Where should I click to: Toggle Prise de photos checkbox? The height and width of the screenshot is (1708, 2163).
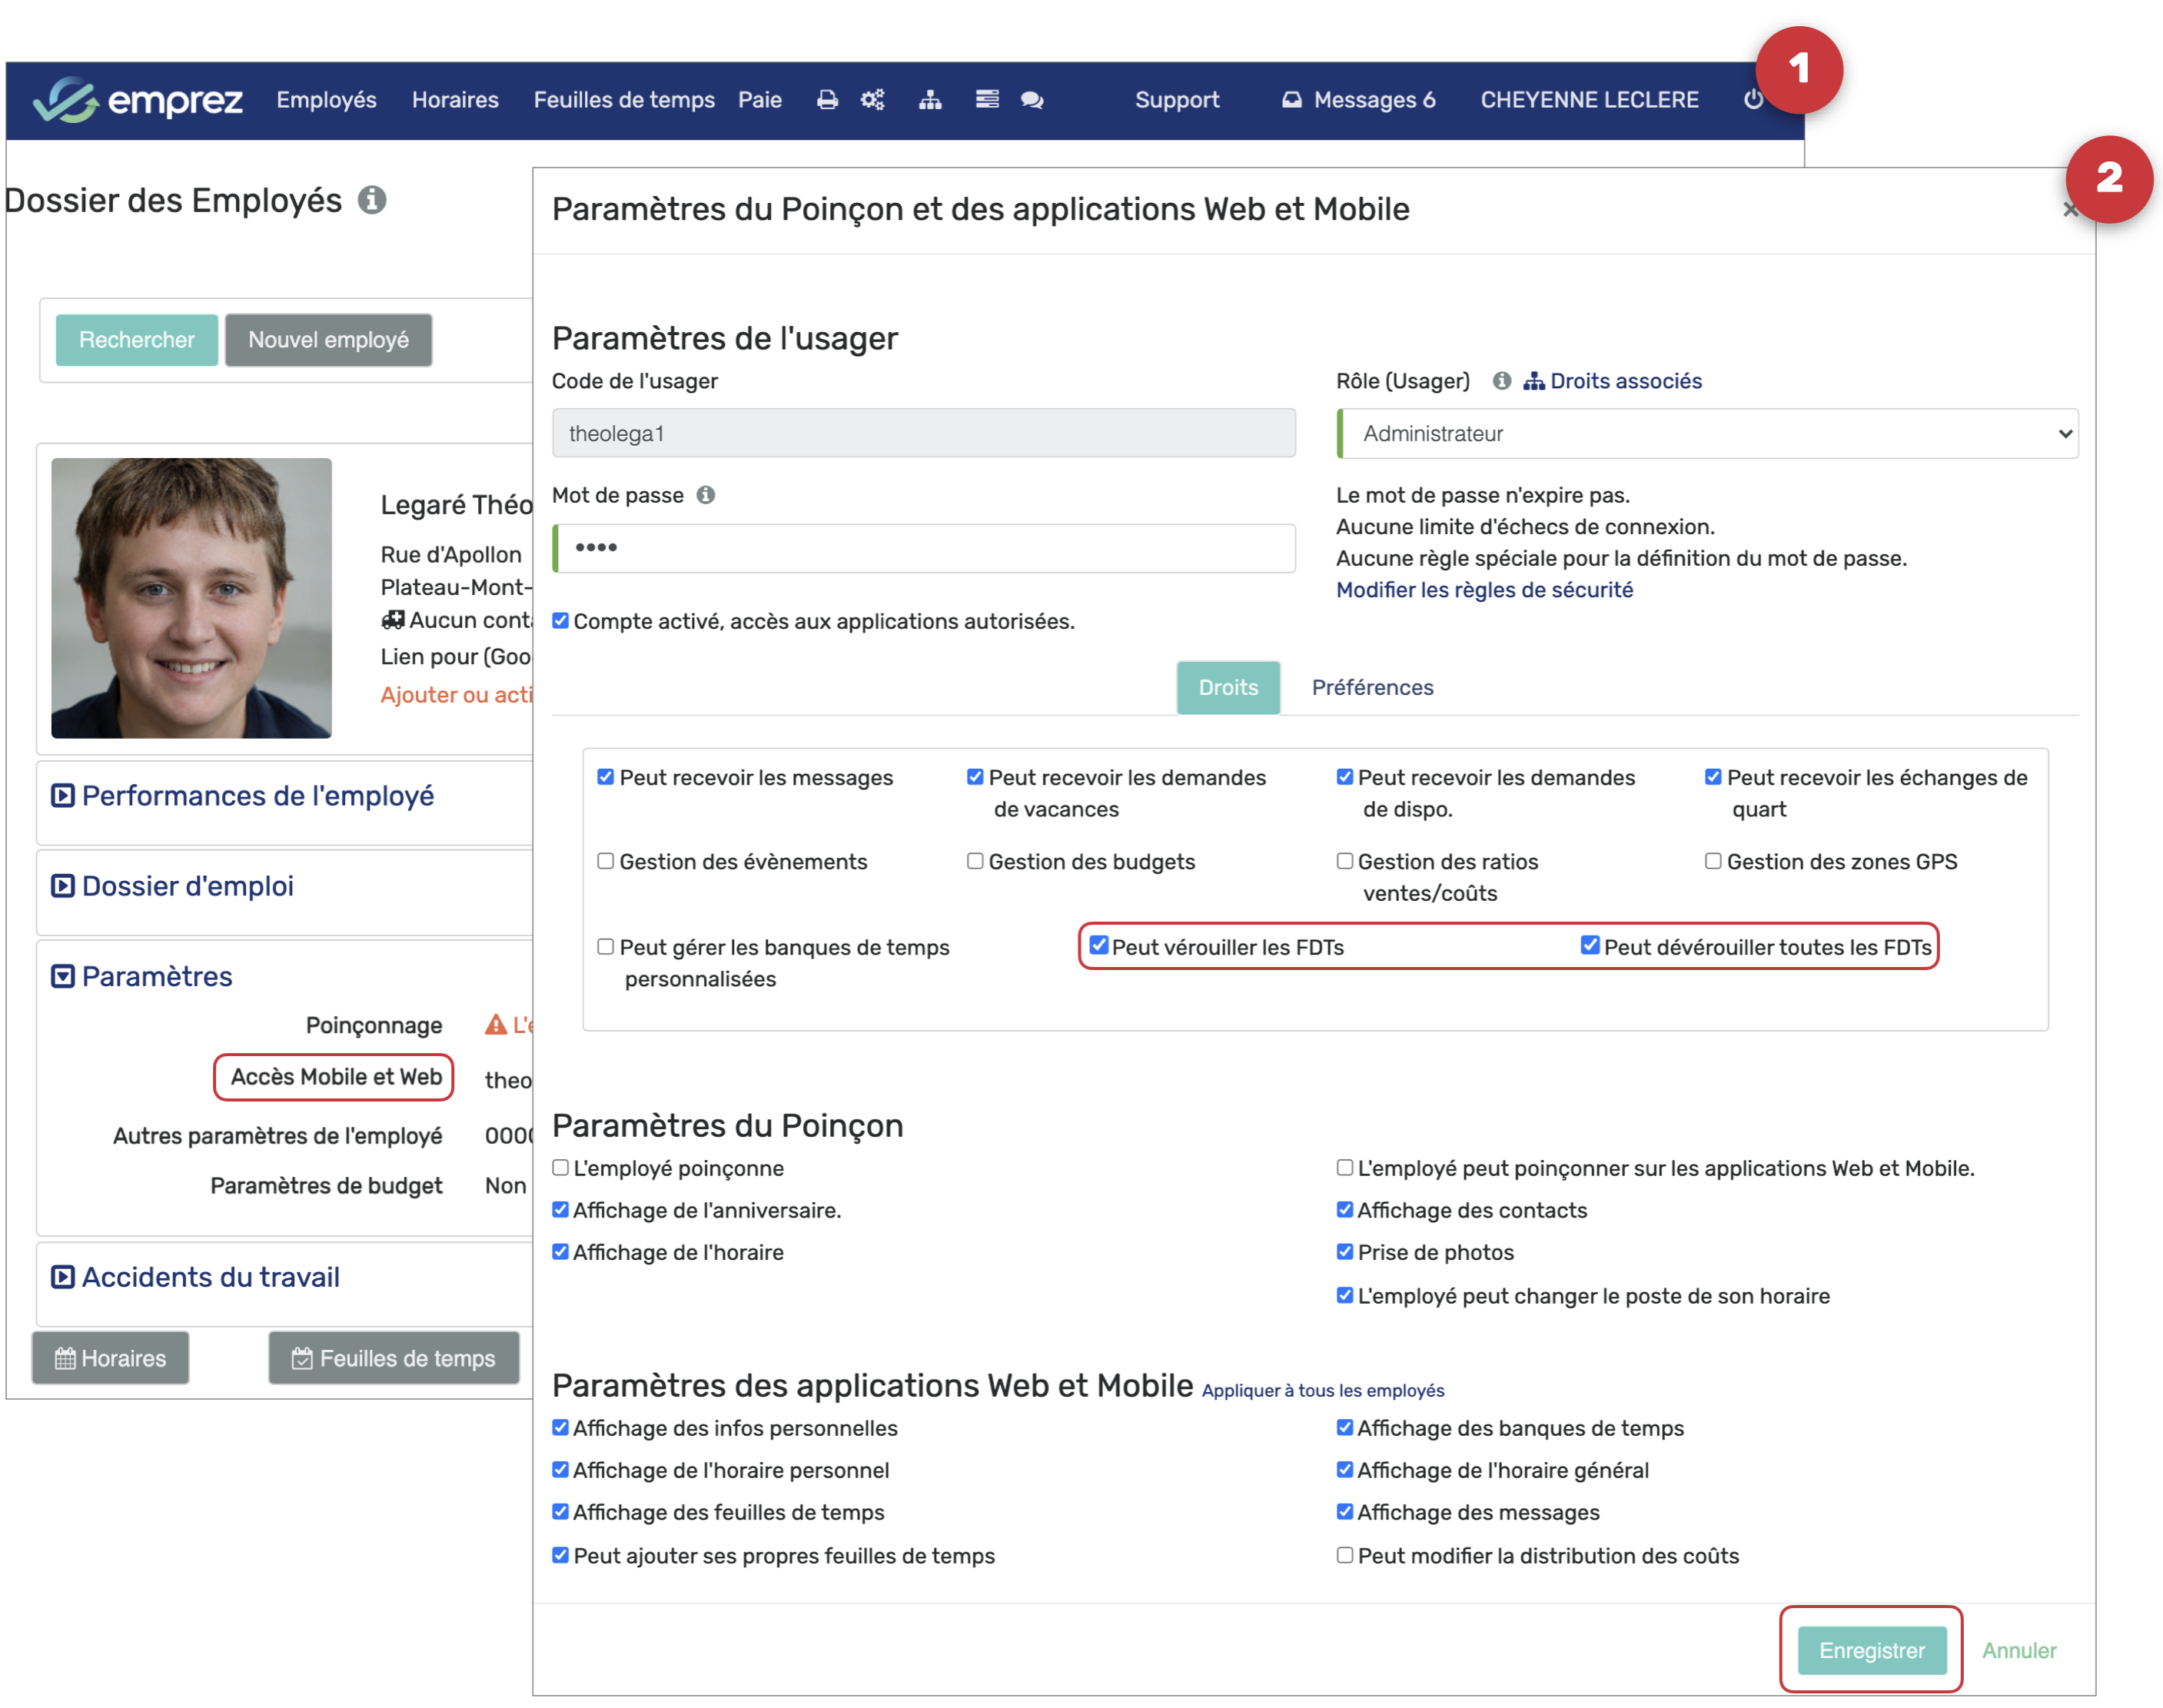click(x=1345, y=1251)
